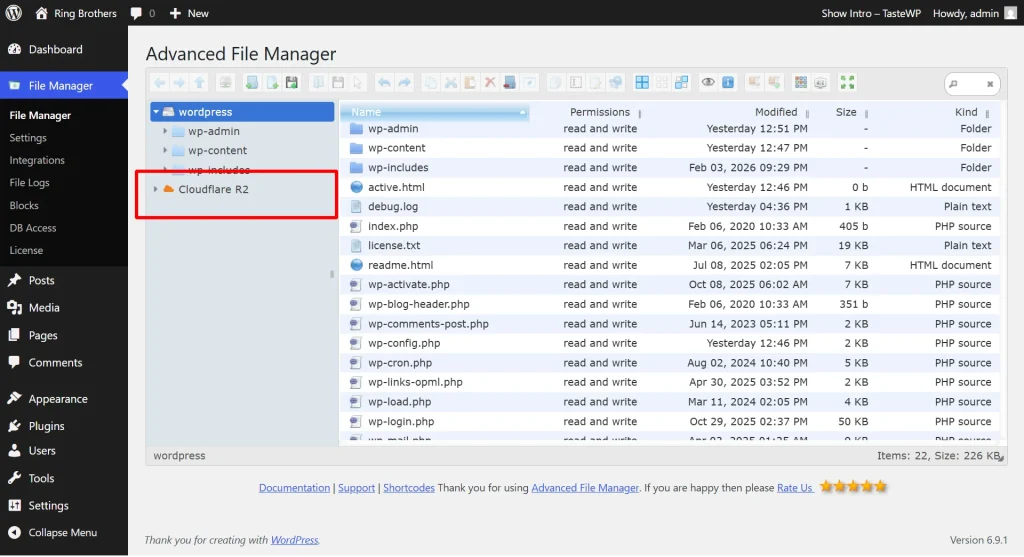Expand the wp-content tree folder arrow

(165, 150)
